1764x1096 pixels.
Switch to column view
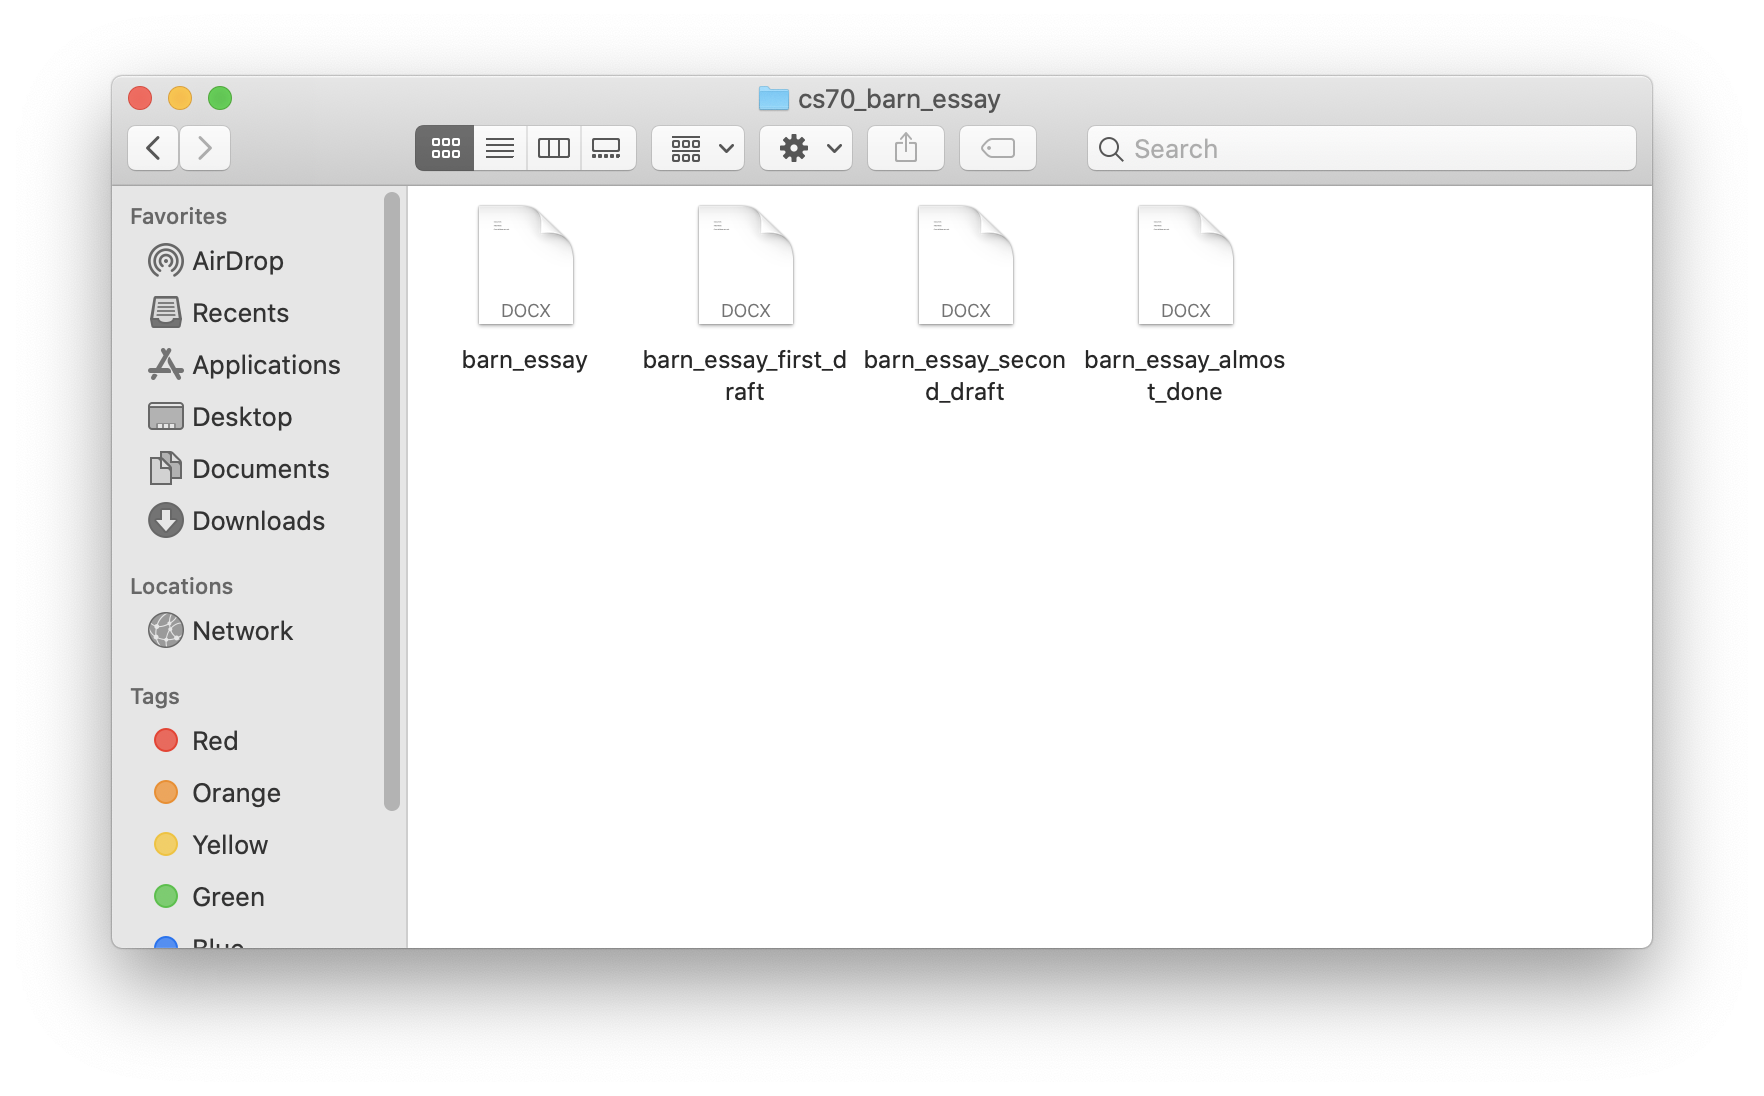pos(553,148)
